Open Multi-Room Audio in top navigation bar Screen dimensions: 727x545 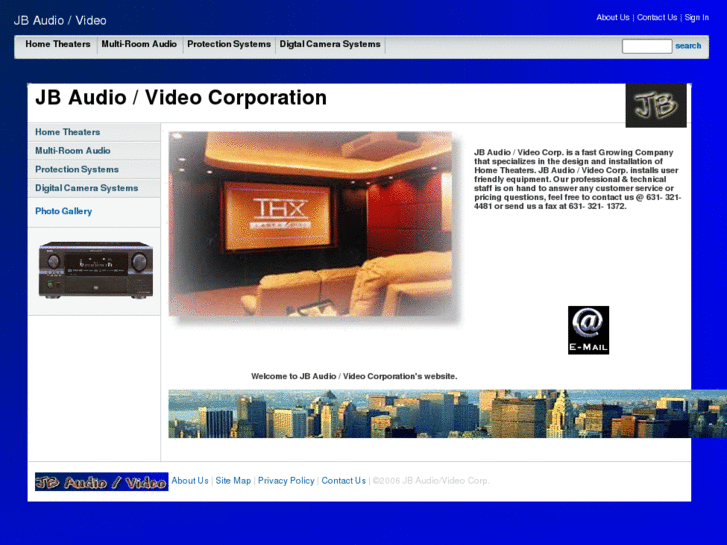139,44
